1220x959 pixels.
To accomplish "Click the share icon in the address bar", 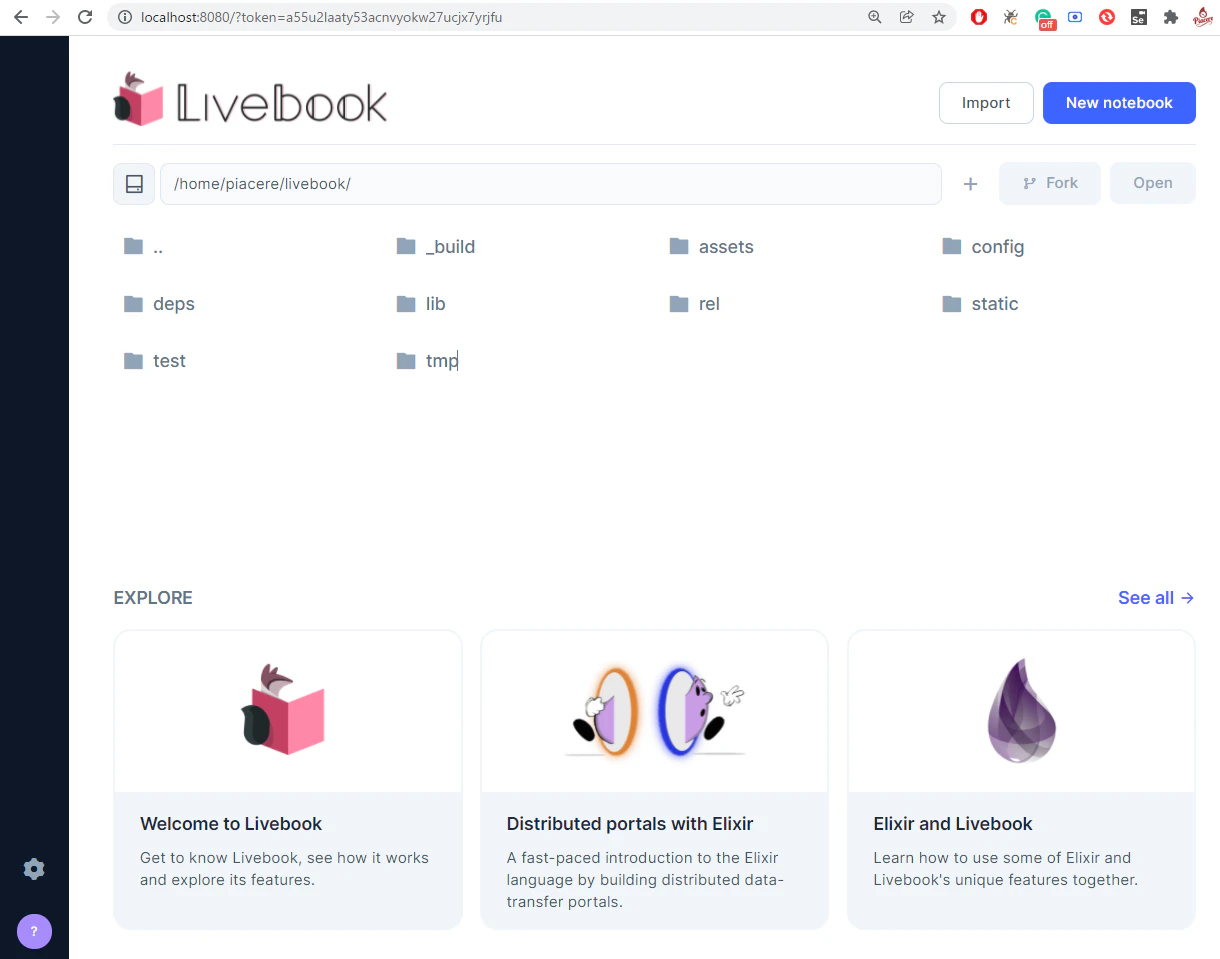I will 907,17.
